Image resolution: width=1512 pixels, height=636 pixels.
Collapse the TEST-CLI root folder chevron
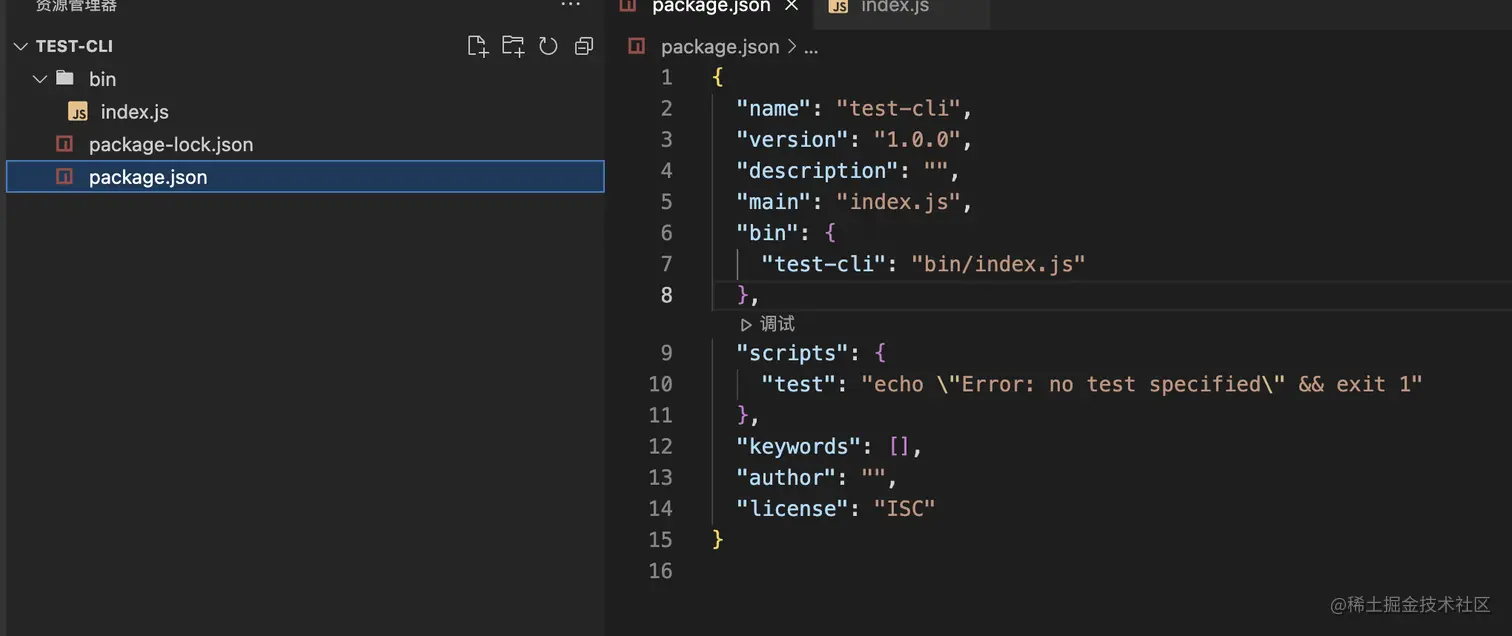click(x=20, y=47)
